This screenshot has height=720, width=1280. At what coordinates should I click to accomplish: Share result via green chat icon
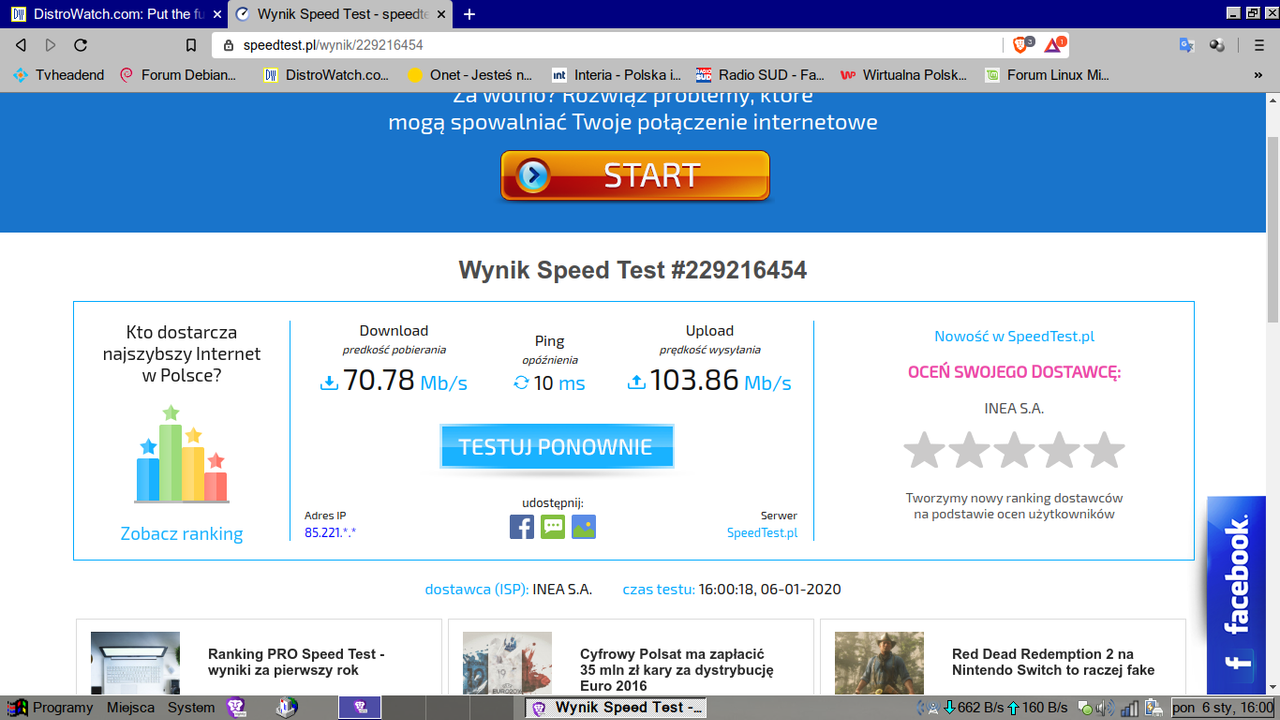[553, 526]
